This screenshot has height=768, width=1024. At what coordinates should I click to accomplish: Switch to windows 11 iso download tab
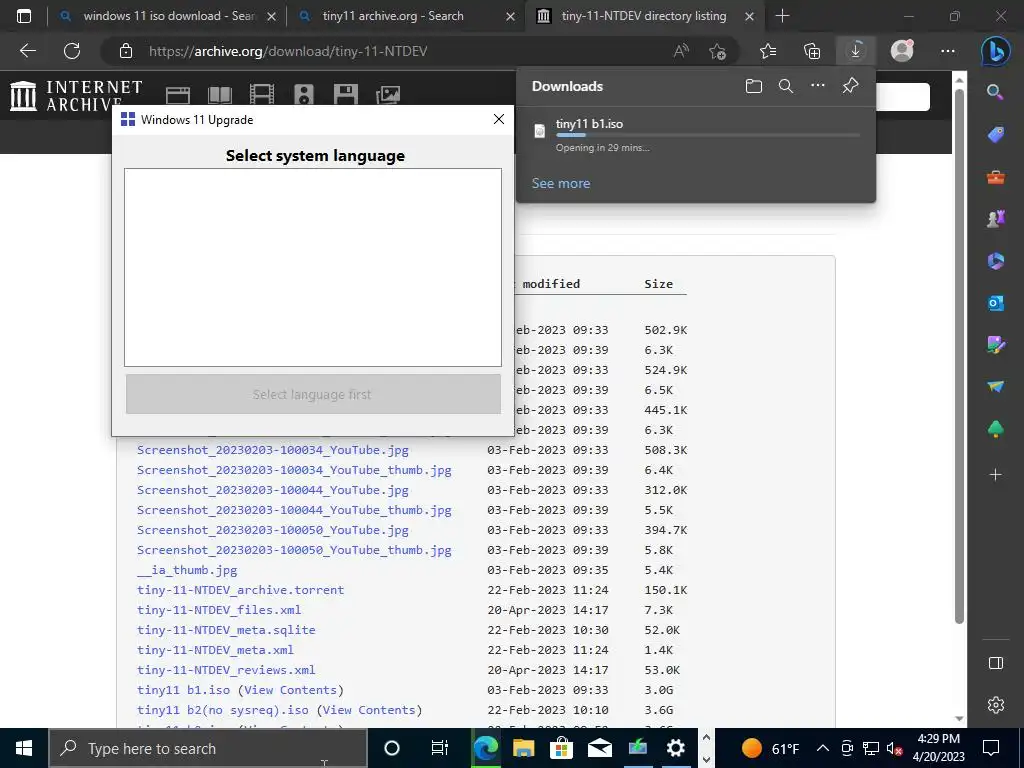point(167,16)
